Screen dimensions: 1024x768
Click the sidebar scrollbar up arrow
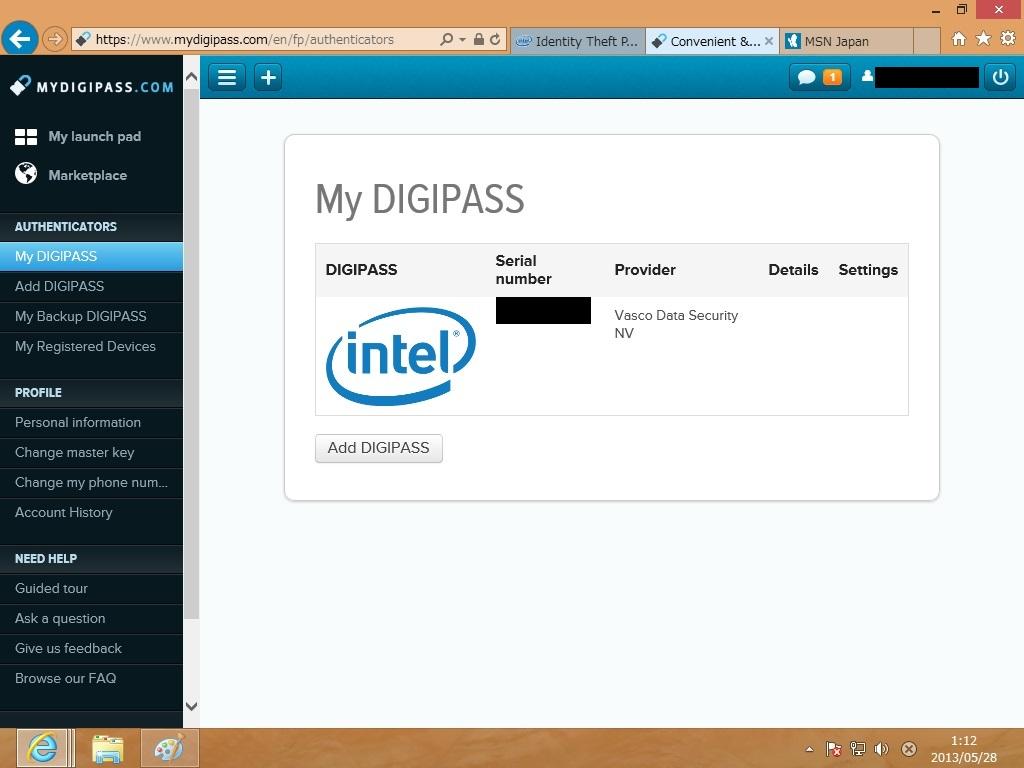pos(191,76)
